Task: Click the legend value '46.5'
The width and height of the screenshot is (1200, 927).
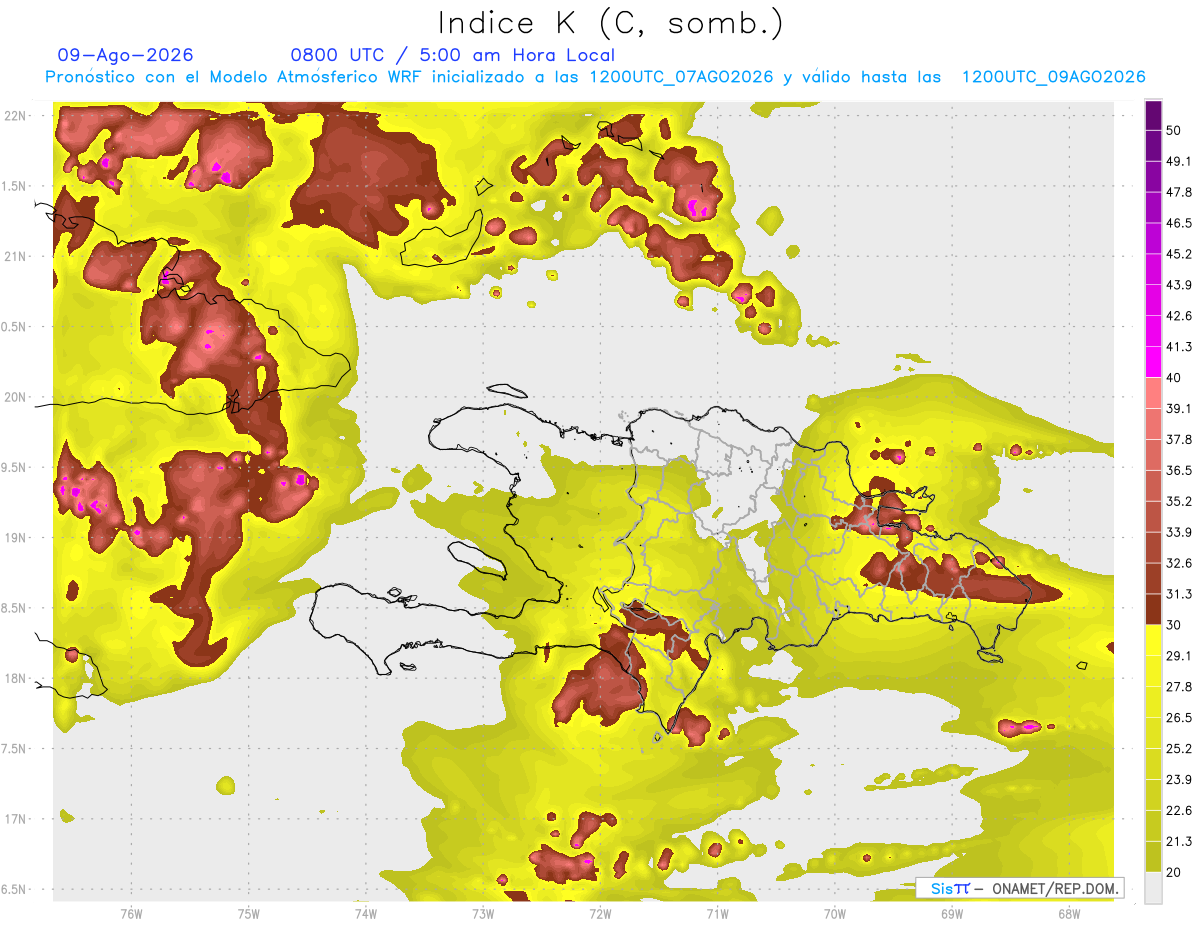Action: [x=1179, y=223]
